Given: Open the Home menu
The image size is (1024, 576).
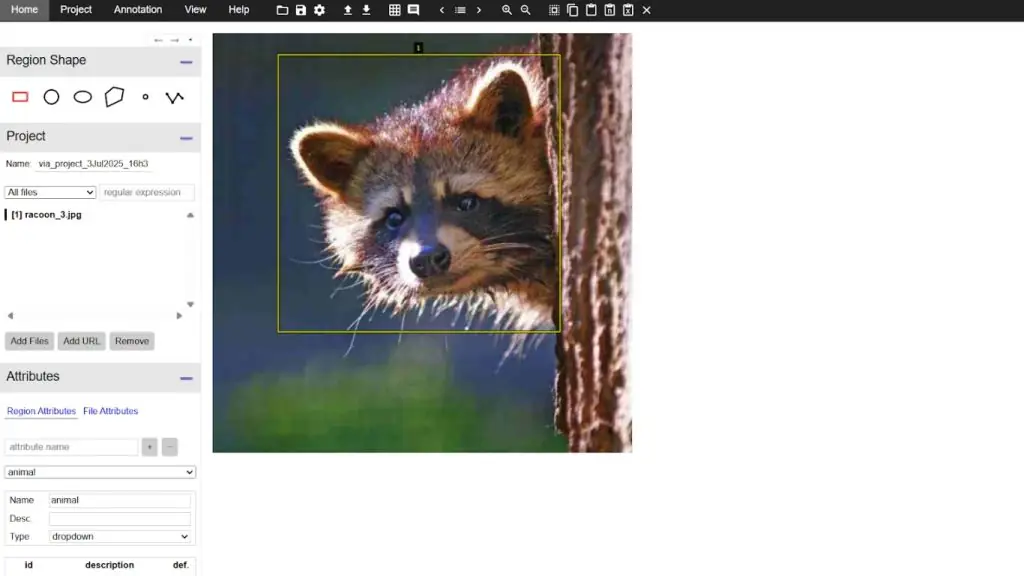Looking at the screenshot, I should click(24, 10).
